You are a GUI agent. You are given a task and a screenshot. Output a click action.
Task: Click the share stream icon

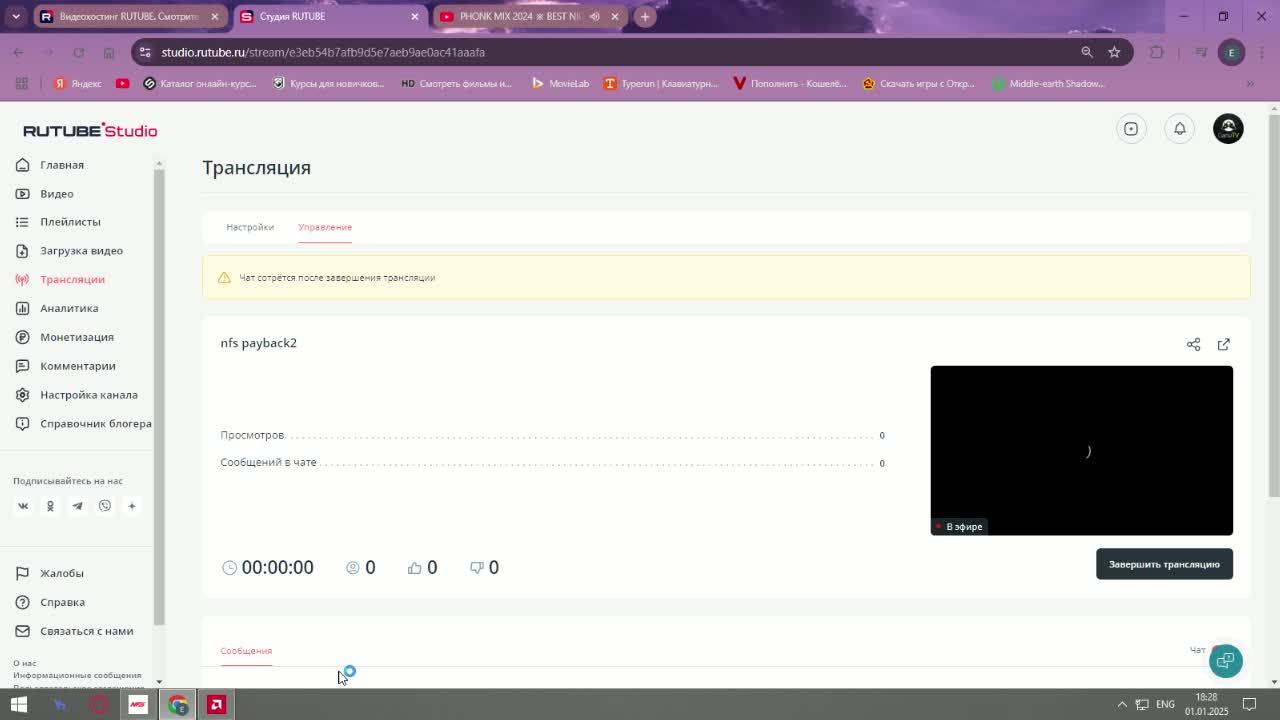tap(1193, 344)
